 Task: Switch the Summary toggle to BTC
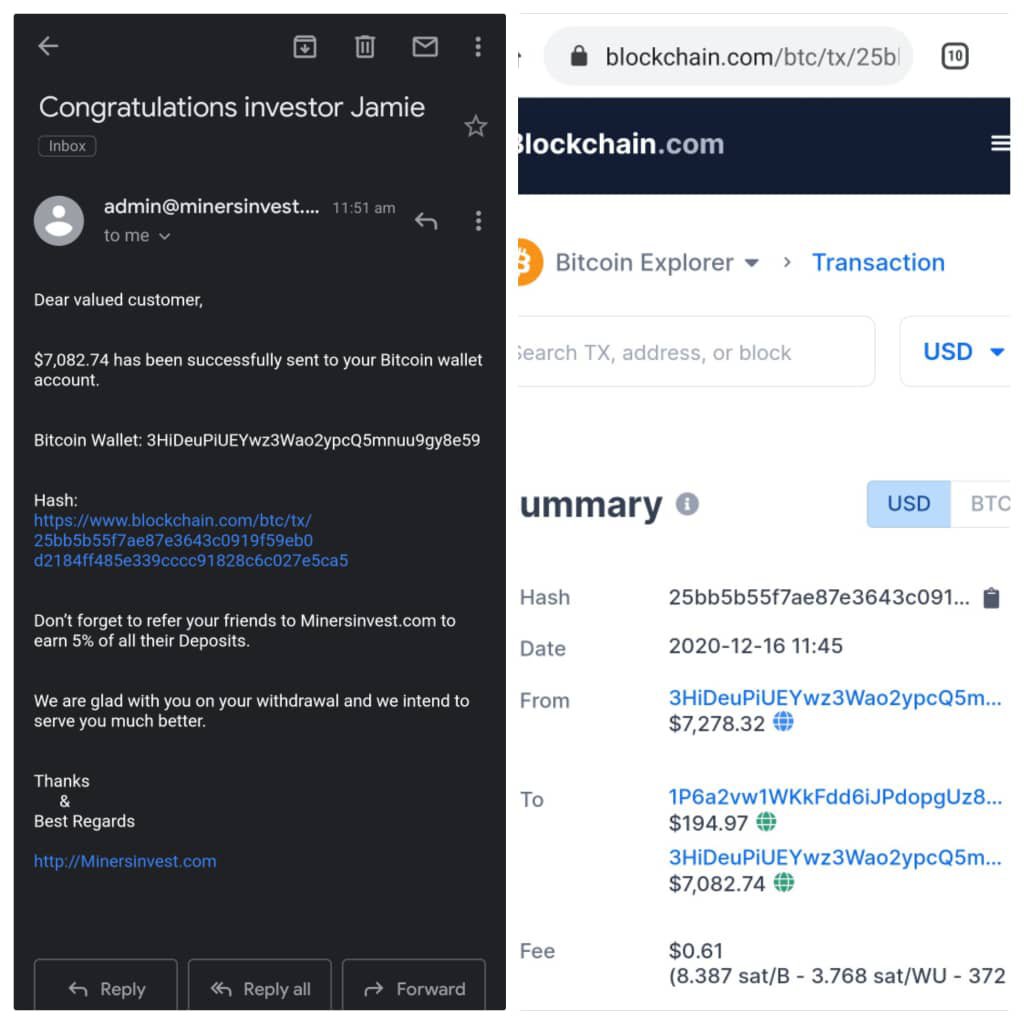pyautogui.click(x=989, y=504)
